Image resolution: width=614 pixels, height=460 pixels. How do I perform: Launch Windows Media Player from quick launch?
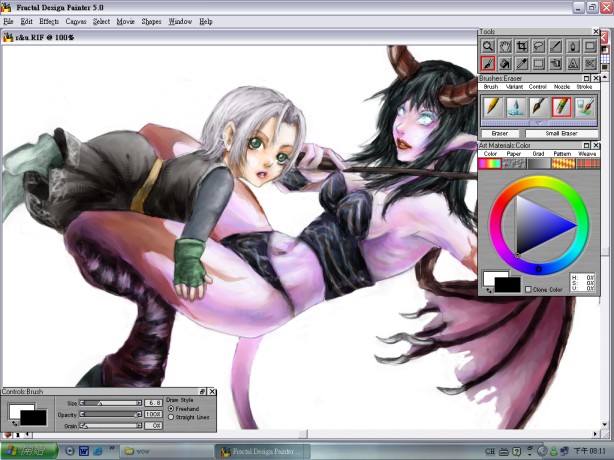[x=70, y=451]
